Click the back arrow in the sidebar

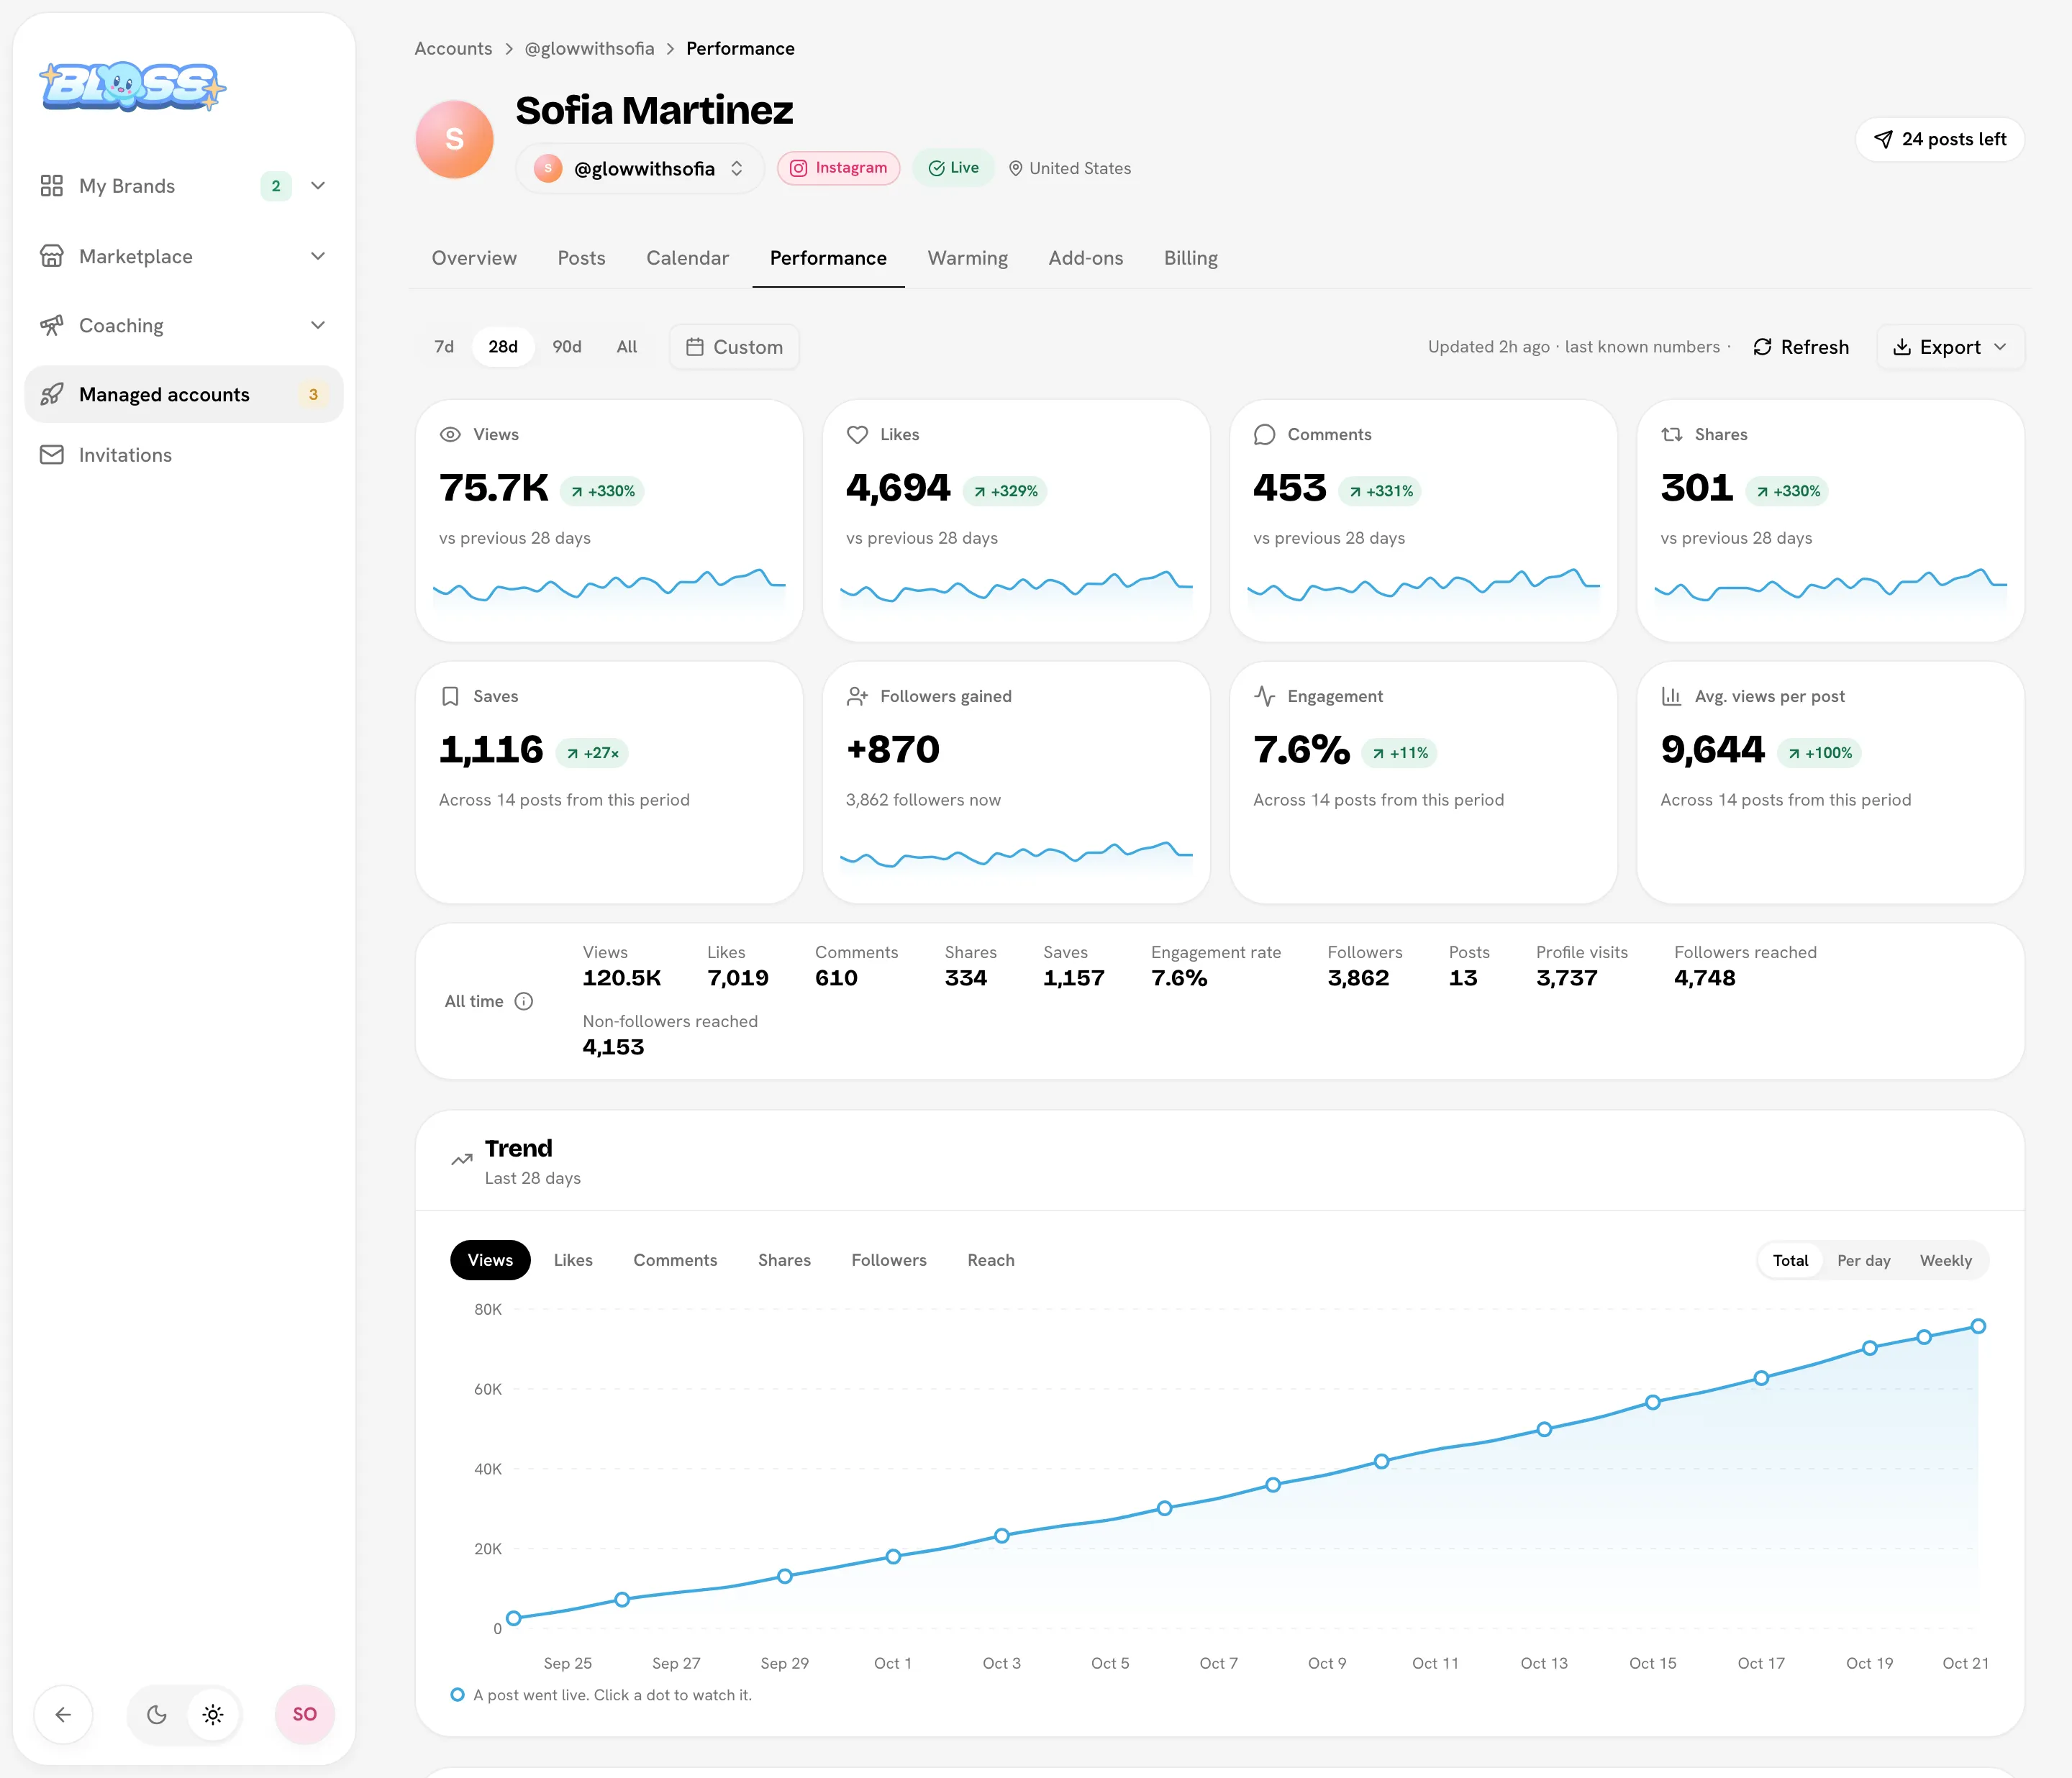(x=63, y=1714)
